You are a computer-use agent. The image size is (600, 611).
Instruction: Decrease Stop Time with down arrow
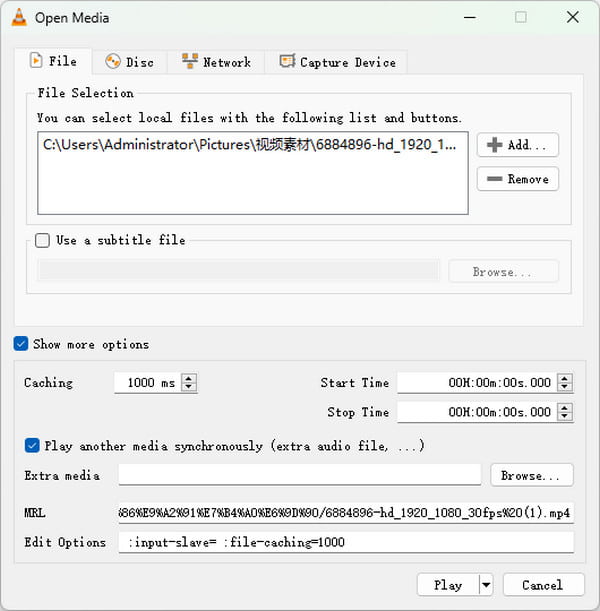pyautogui.click(x=565, y=416)
